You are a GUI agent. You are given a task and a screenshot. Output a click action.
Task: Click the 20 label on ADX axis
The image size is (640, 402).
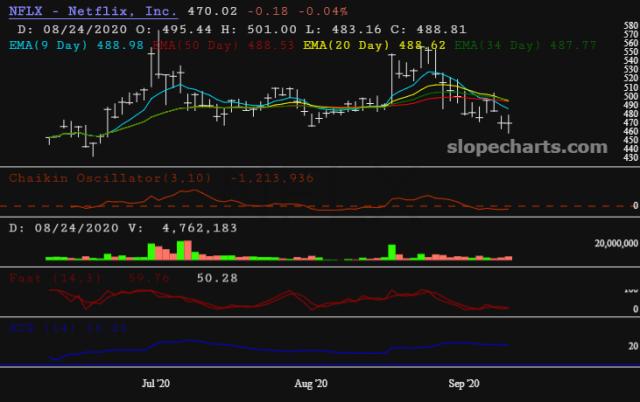click(x=633, y=346)
